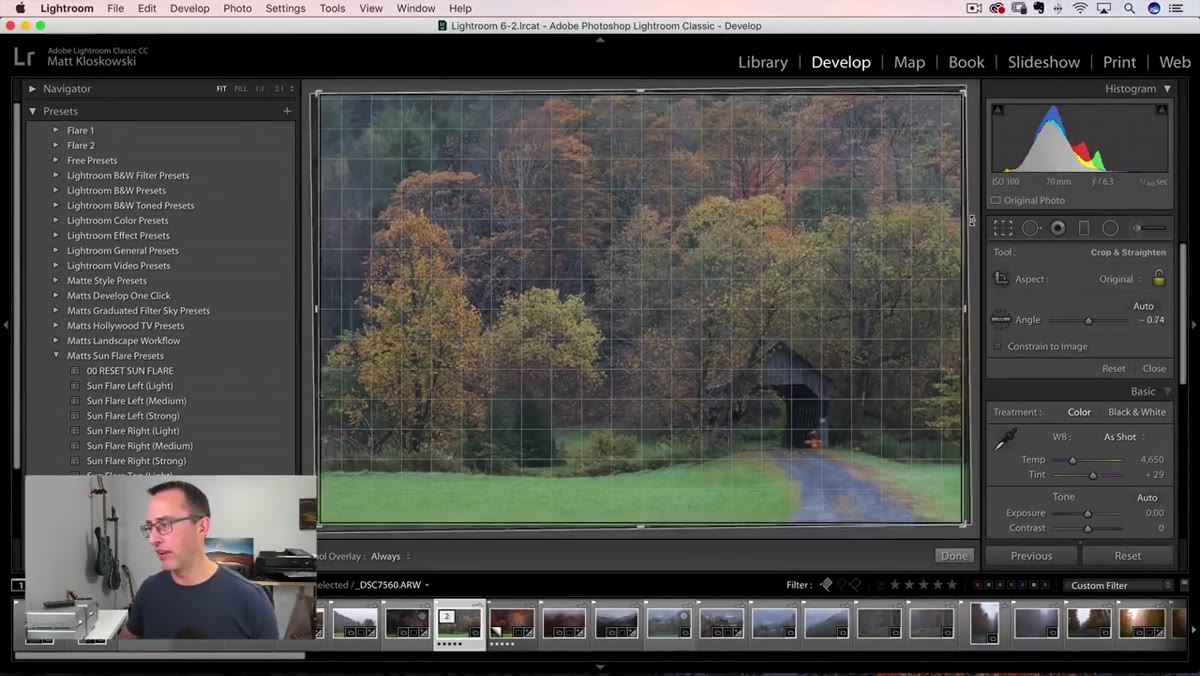Viewport: 1200px width, 676px height.
Task: Click Done below the crop preview
Action: coord(954,556)
